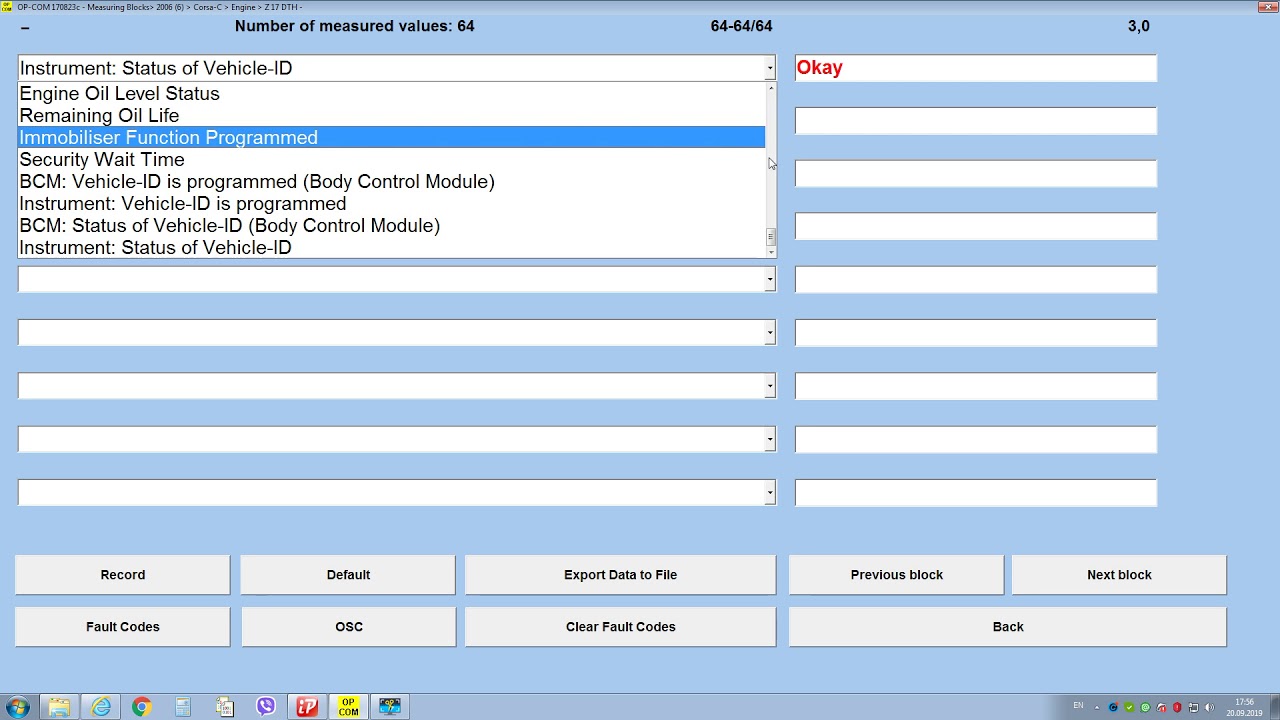Image resolution: width=1280 pixels, height=720 pixels.
Task: Click the EN language indicator
Action: click(x=1078, y=706)
